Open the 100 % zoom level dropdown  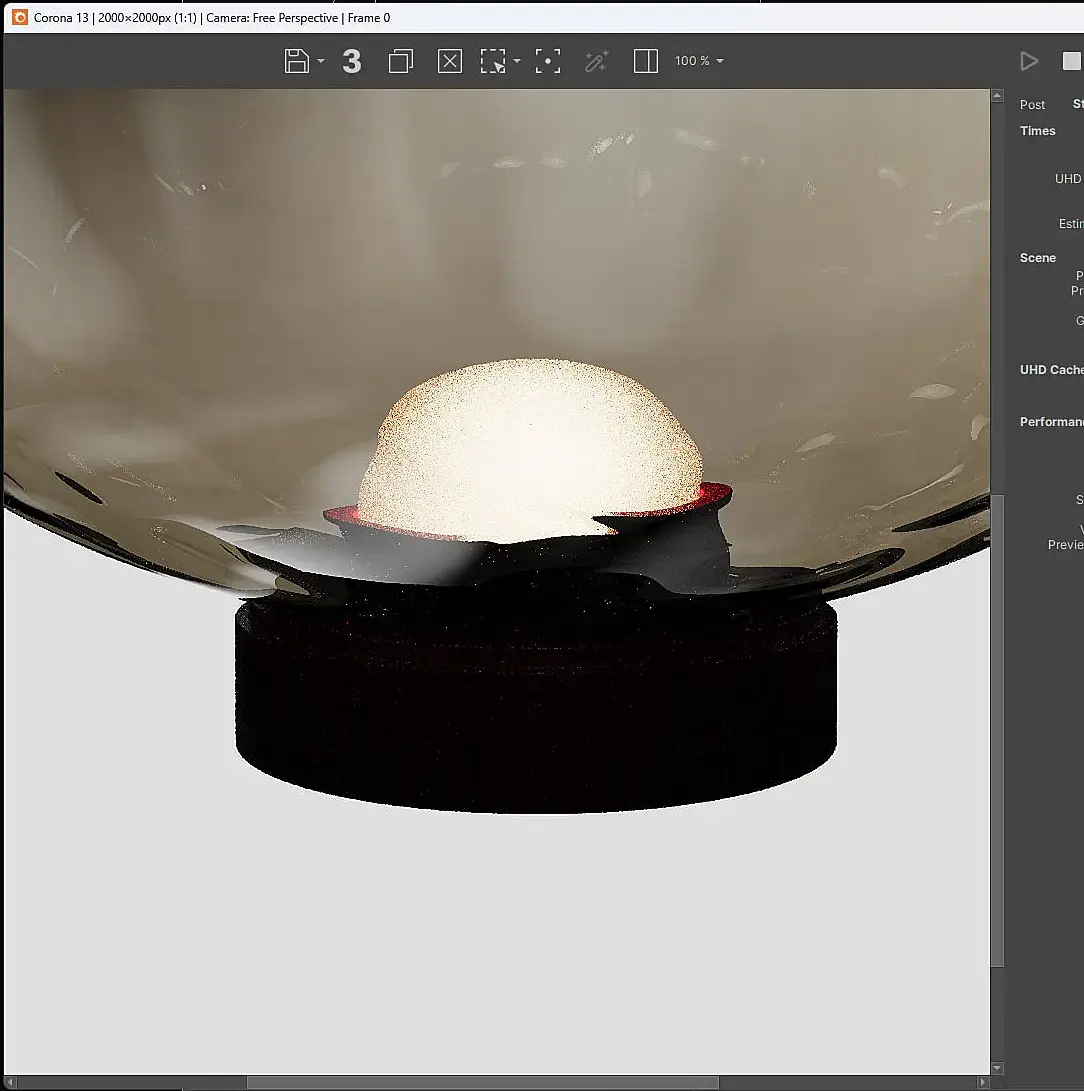(698, 61)
